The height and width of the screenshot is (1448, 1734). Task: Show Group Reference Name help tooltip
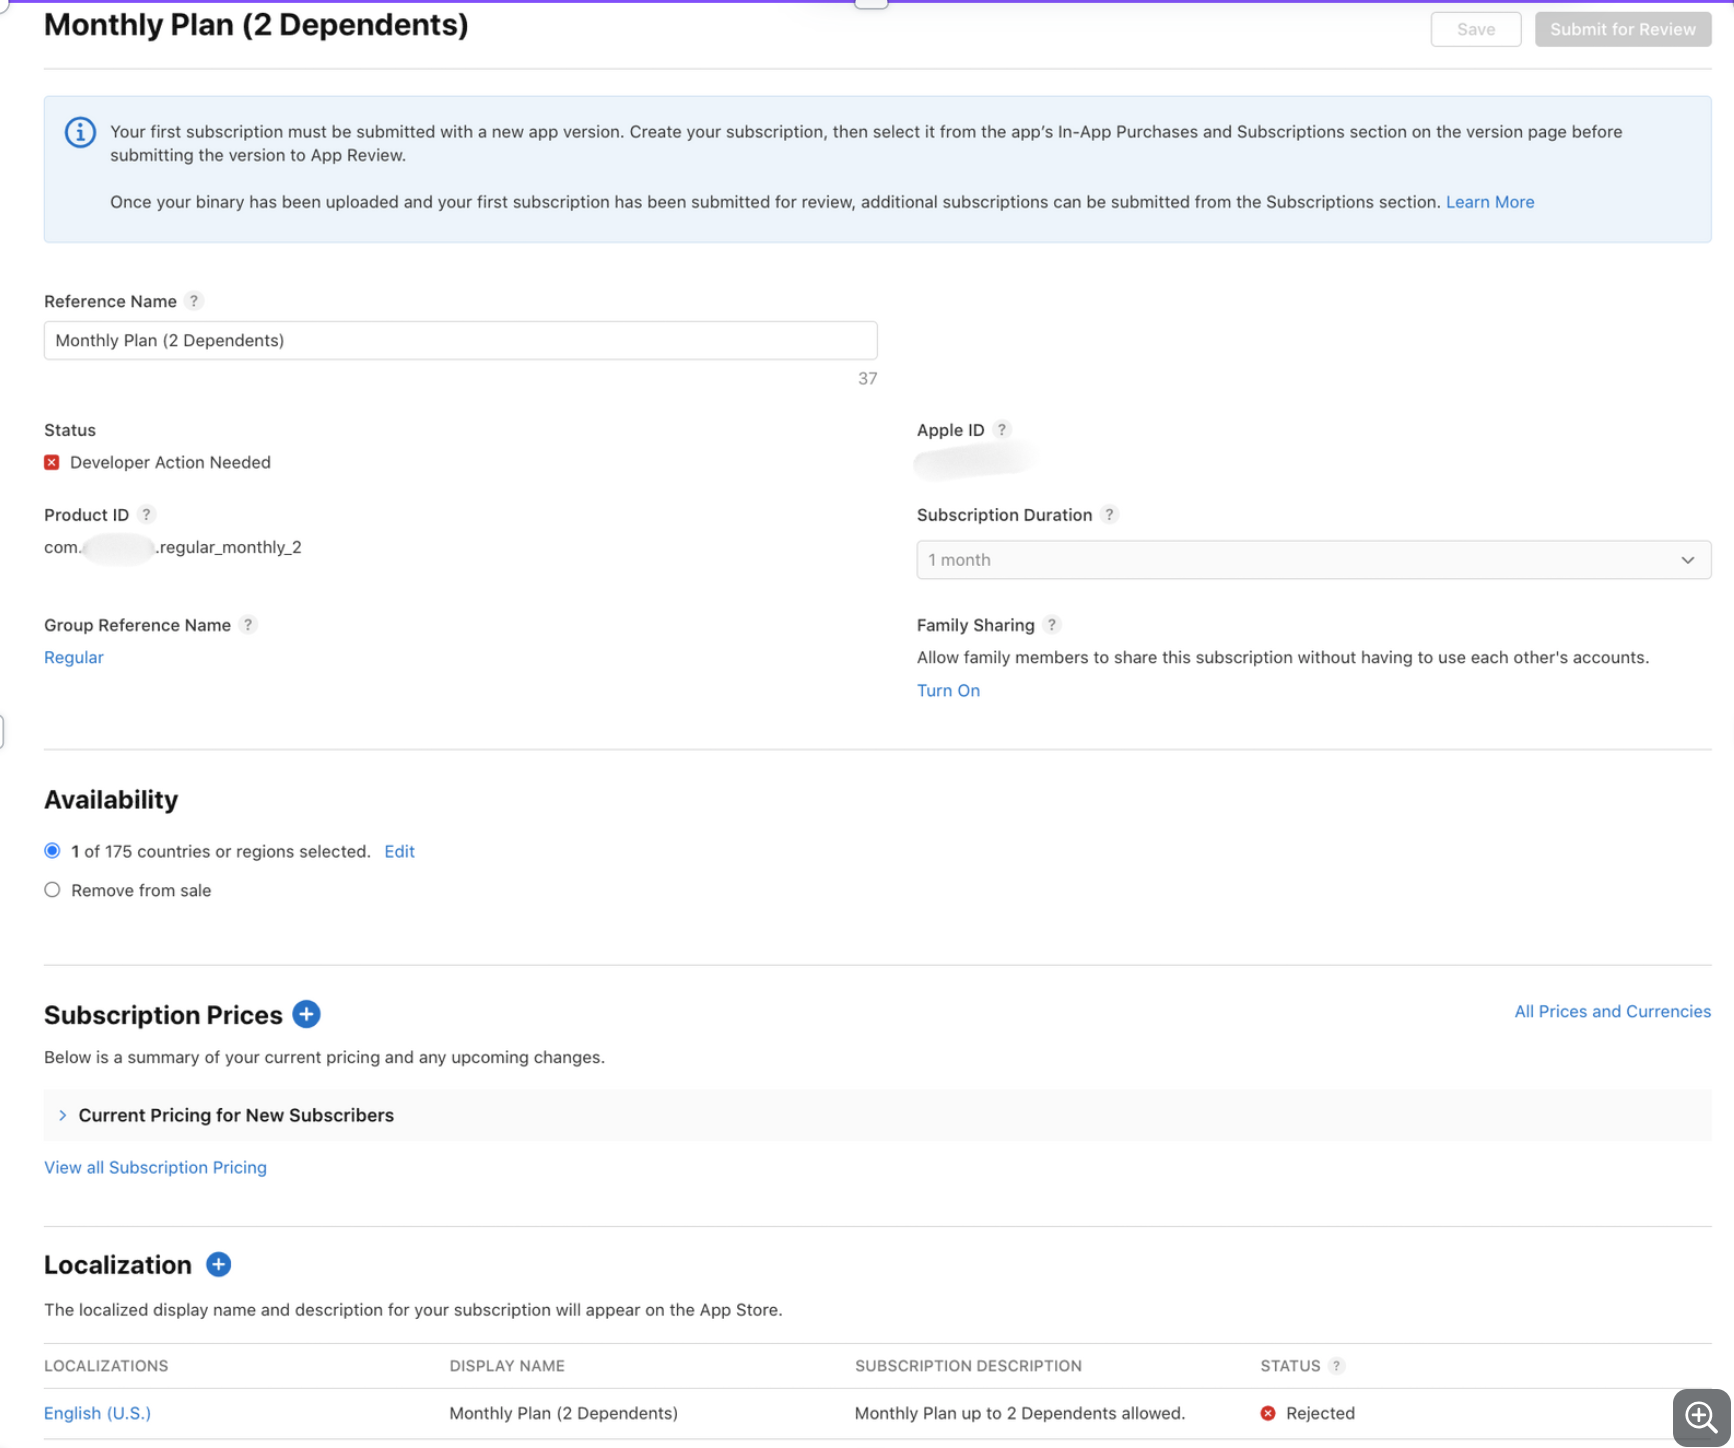(248, 624)
